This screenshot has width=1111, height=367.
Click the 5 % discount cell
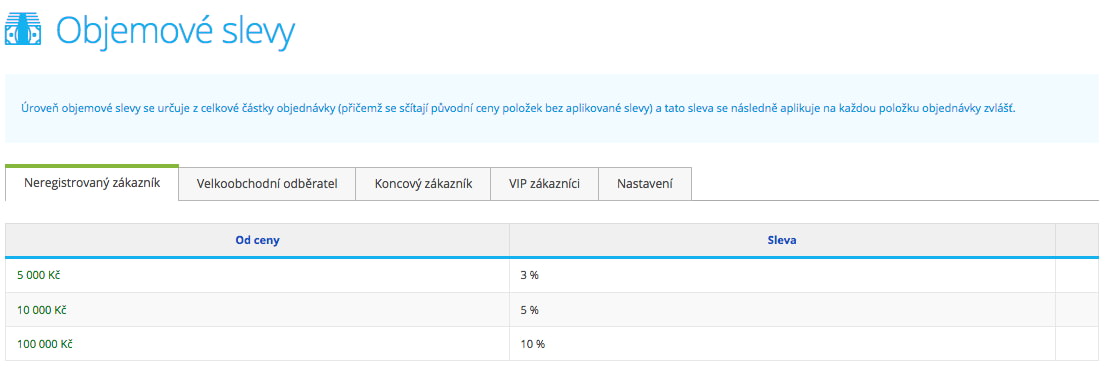[782, 310]
